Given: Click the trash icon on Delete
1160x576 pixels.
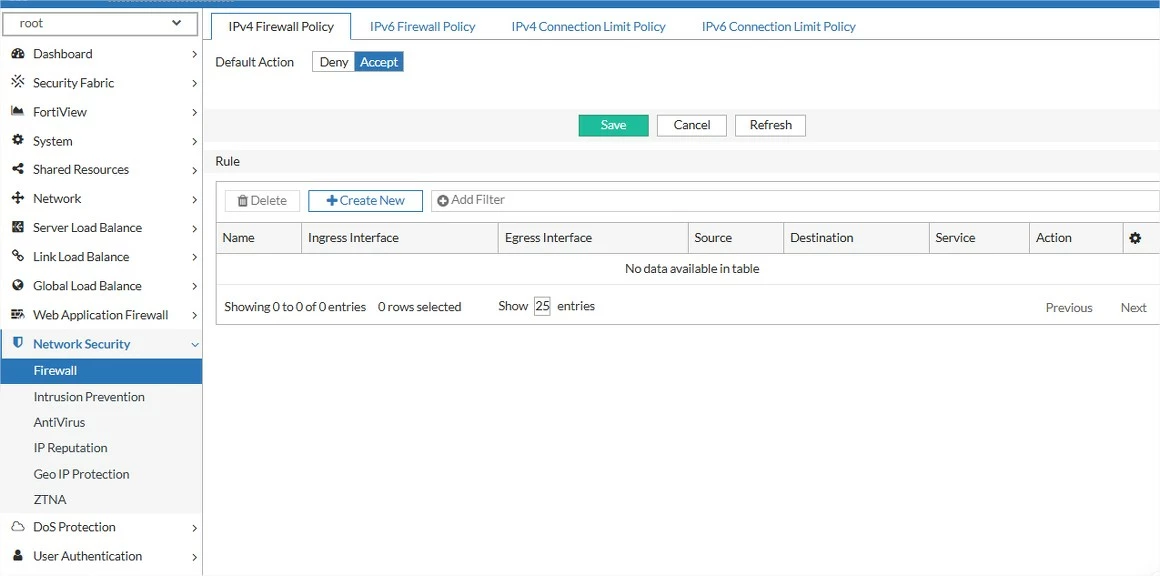Looking at the screenshot, I should click(242, 200).
